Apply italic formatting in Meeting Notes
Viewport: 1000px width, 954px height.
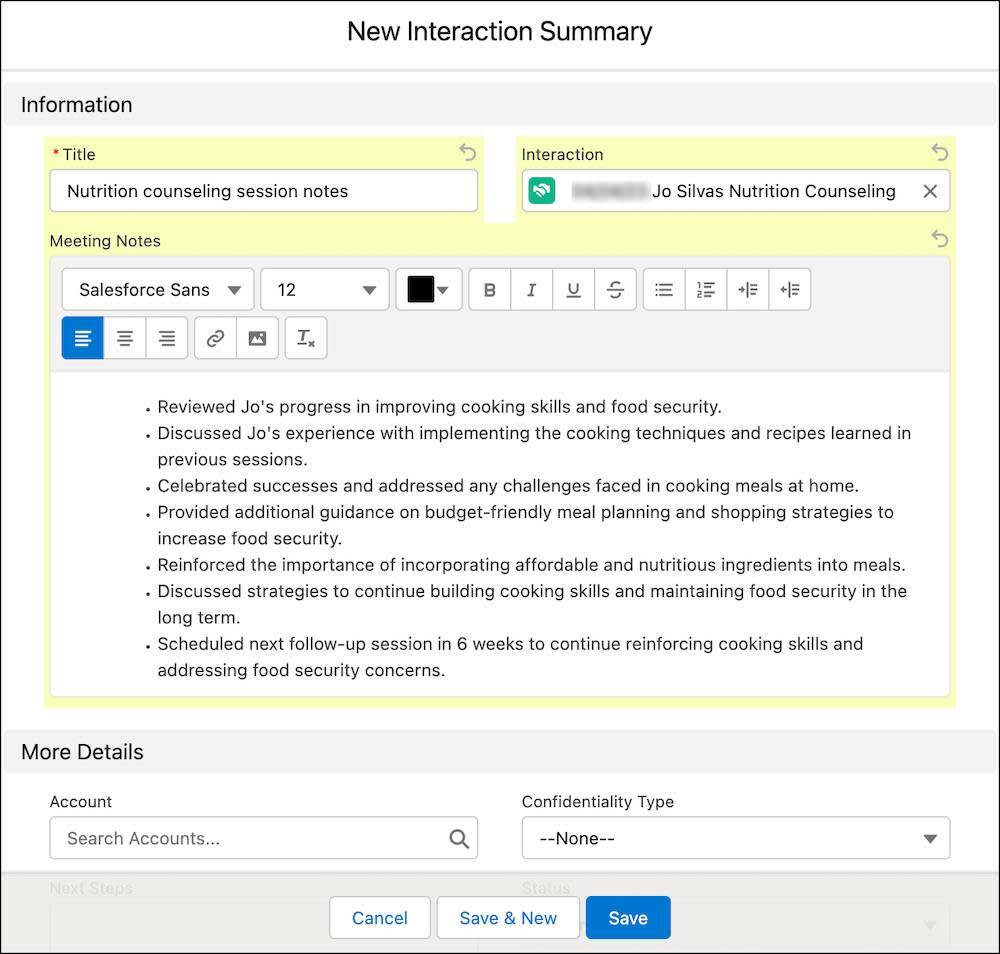pos(532,289)
